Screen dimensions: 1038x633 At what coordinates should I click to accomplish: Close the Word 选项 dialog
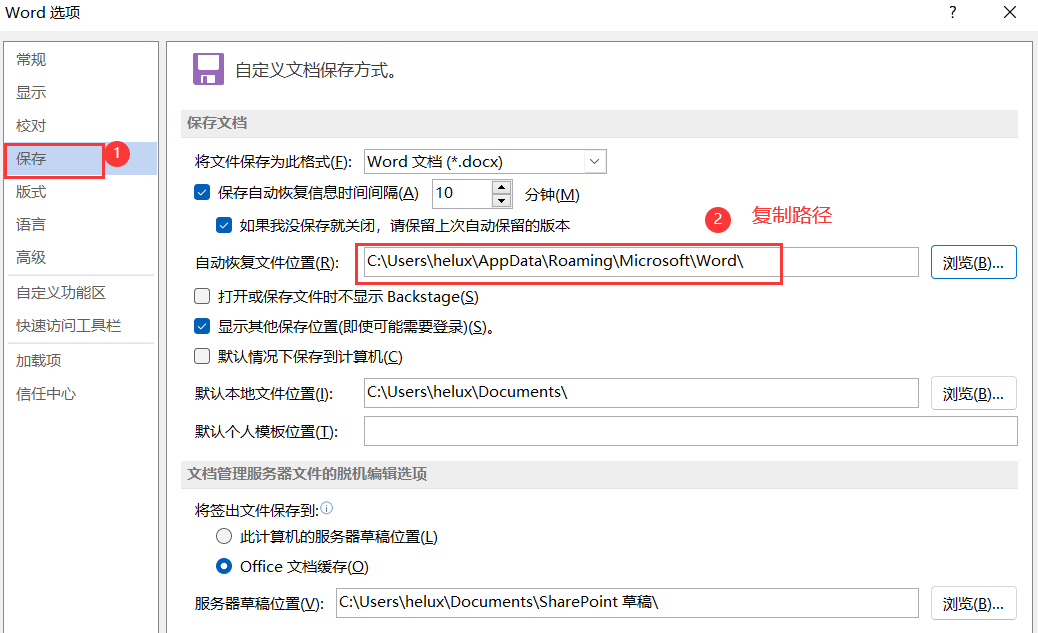(x=1010, y=13)
